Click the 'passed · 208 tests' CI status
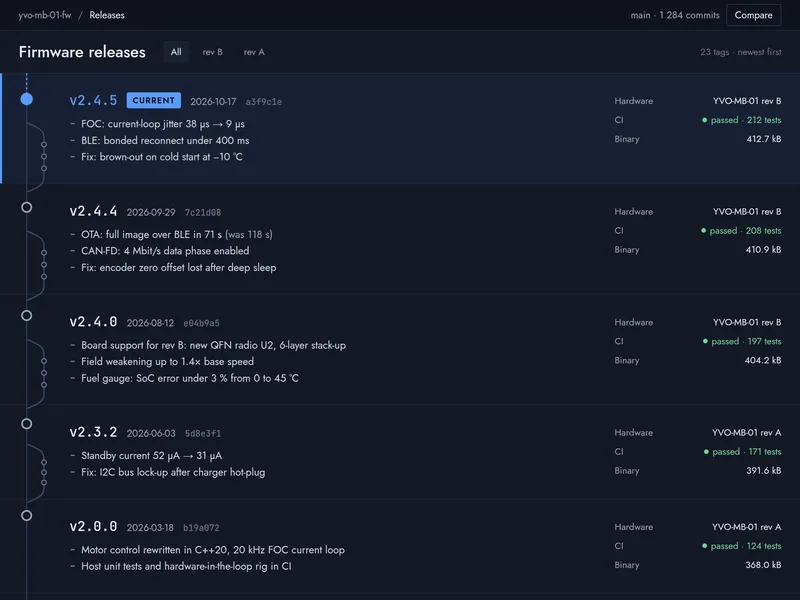Screen dimensions: 800x600 pyautogui.click(x=741, y=231)
